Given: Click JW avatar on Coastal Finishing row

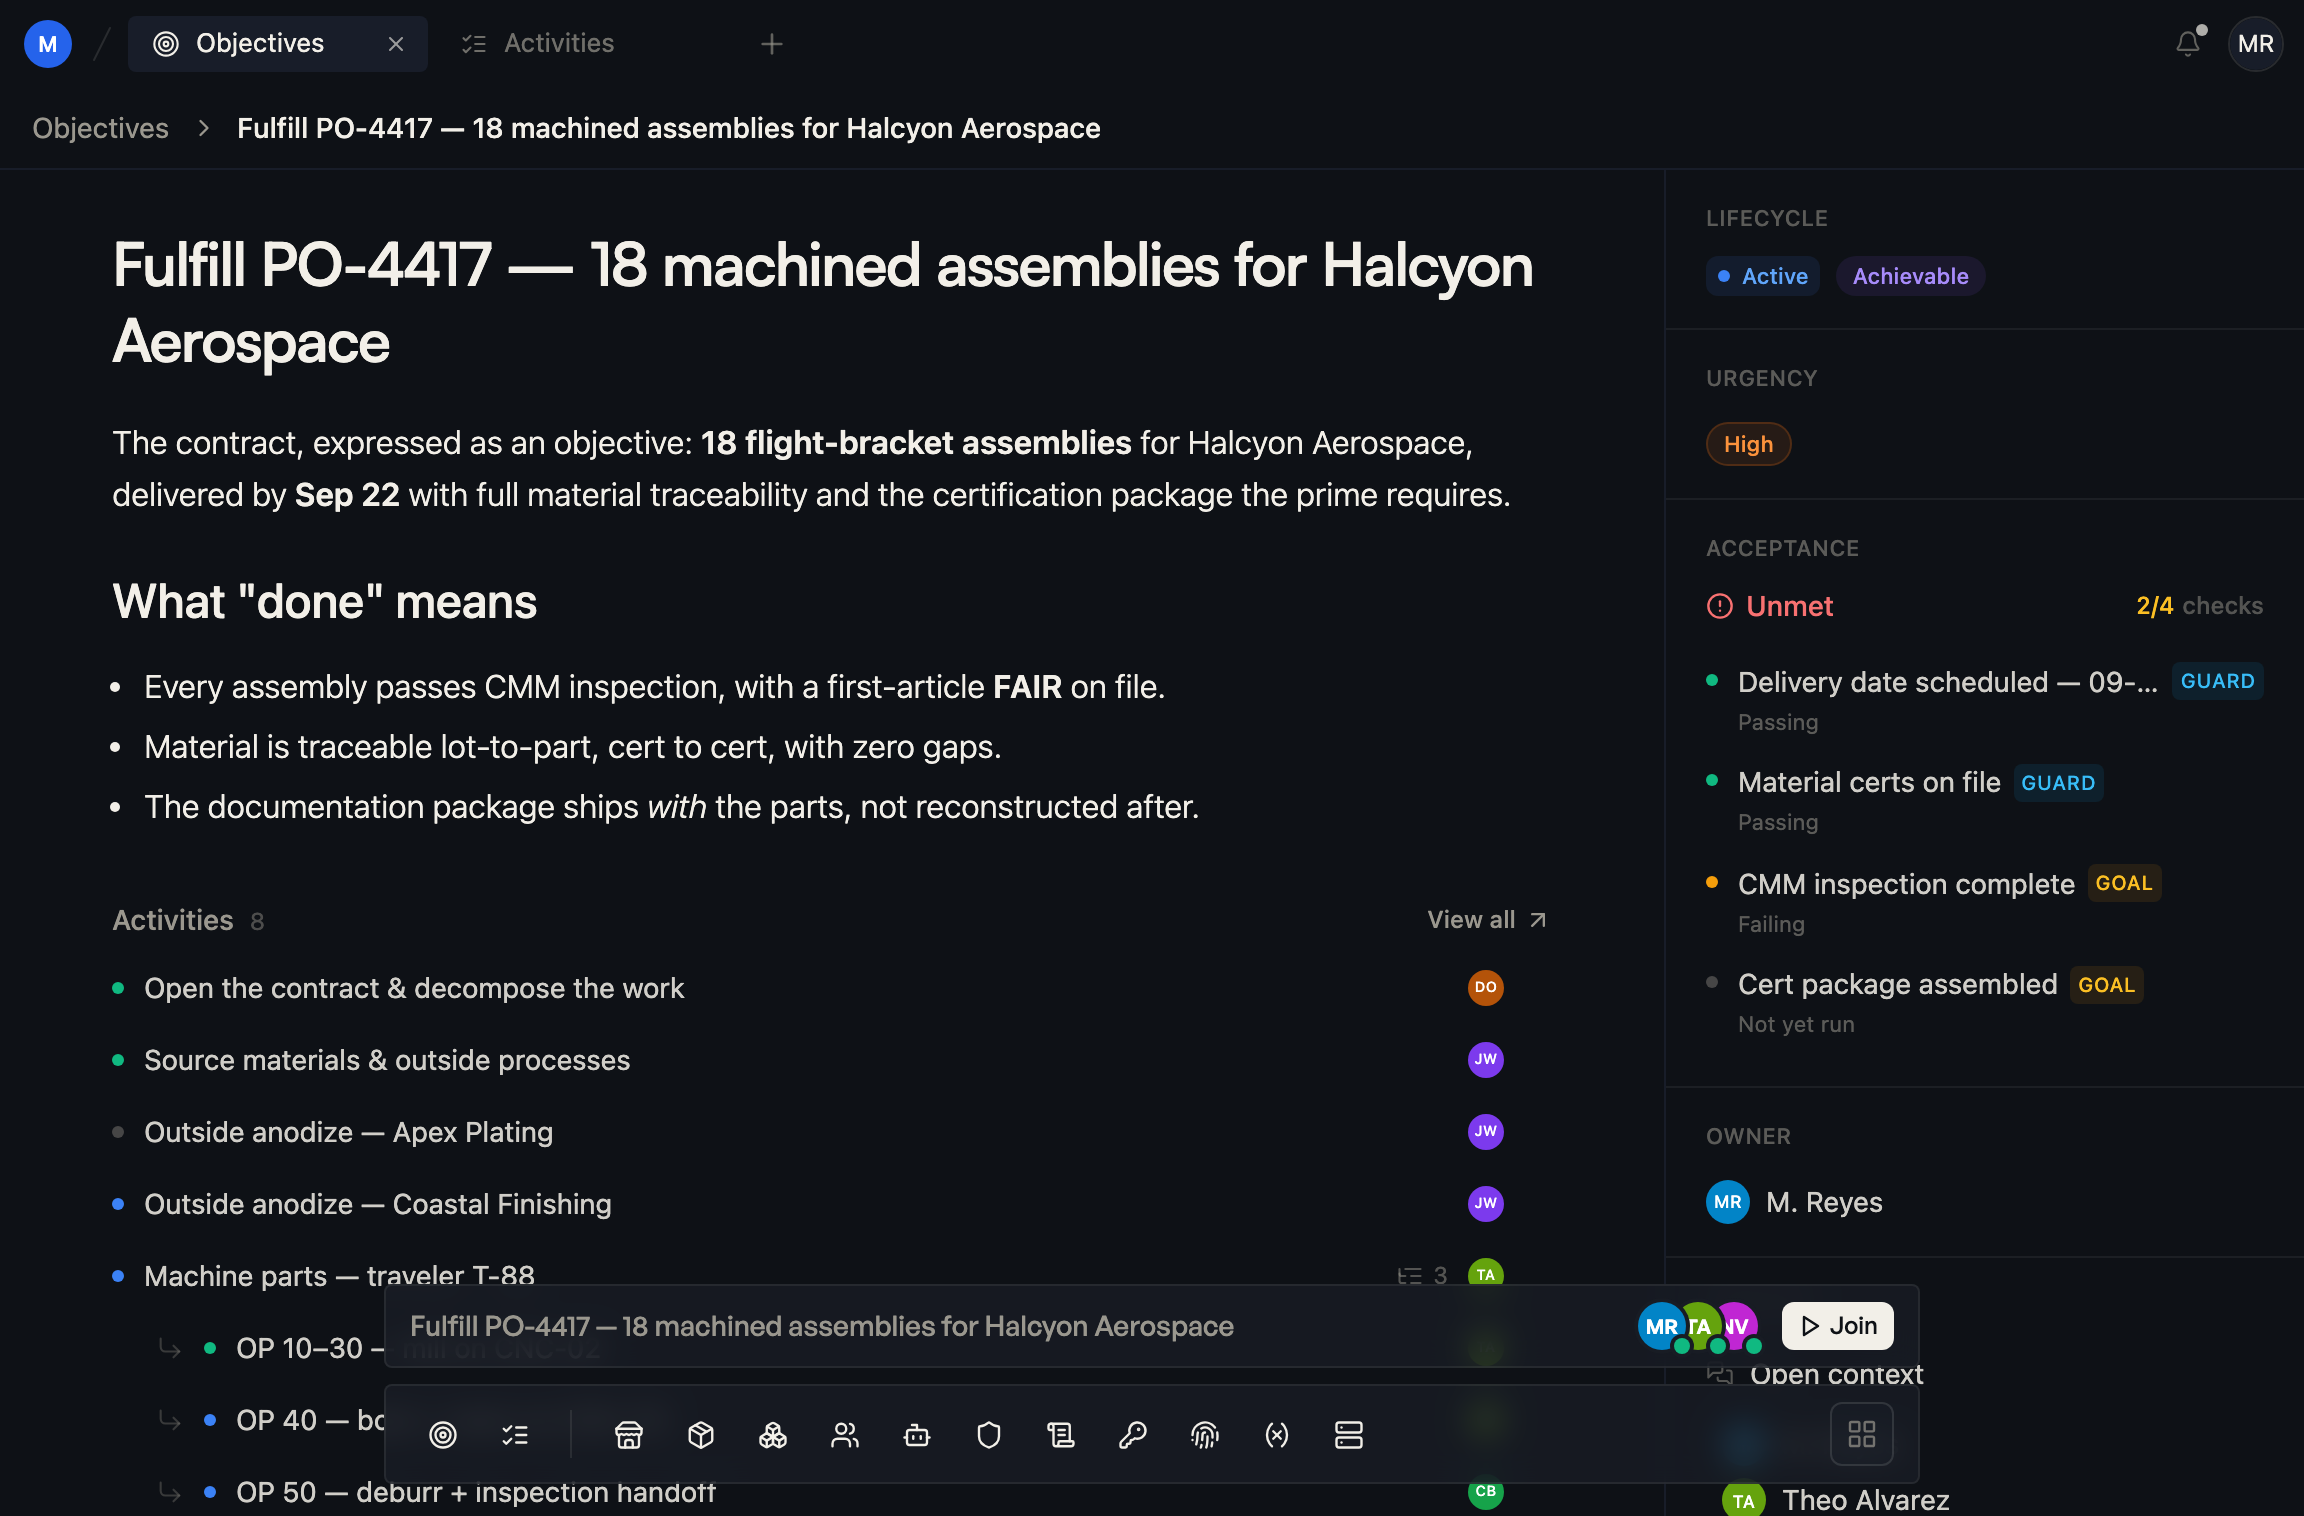Looking at the screenshot, I should [1485, 1203].
